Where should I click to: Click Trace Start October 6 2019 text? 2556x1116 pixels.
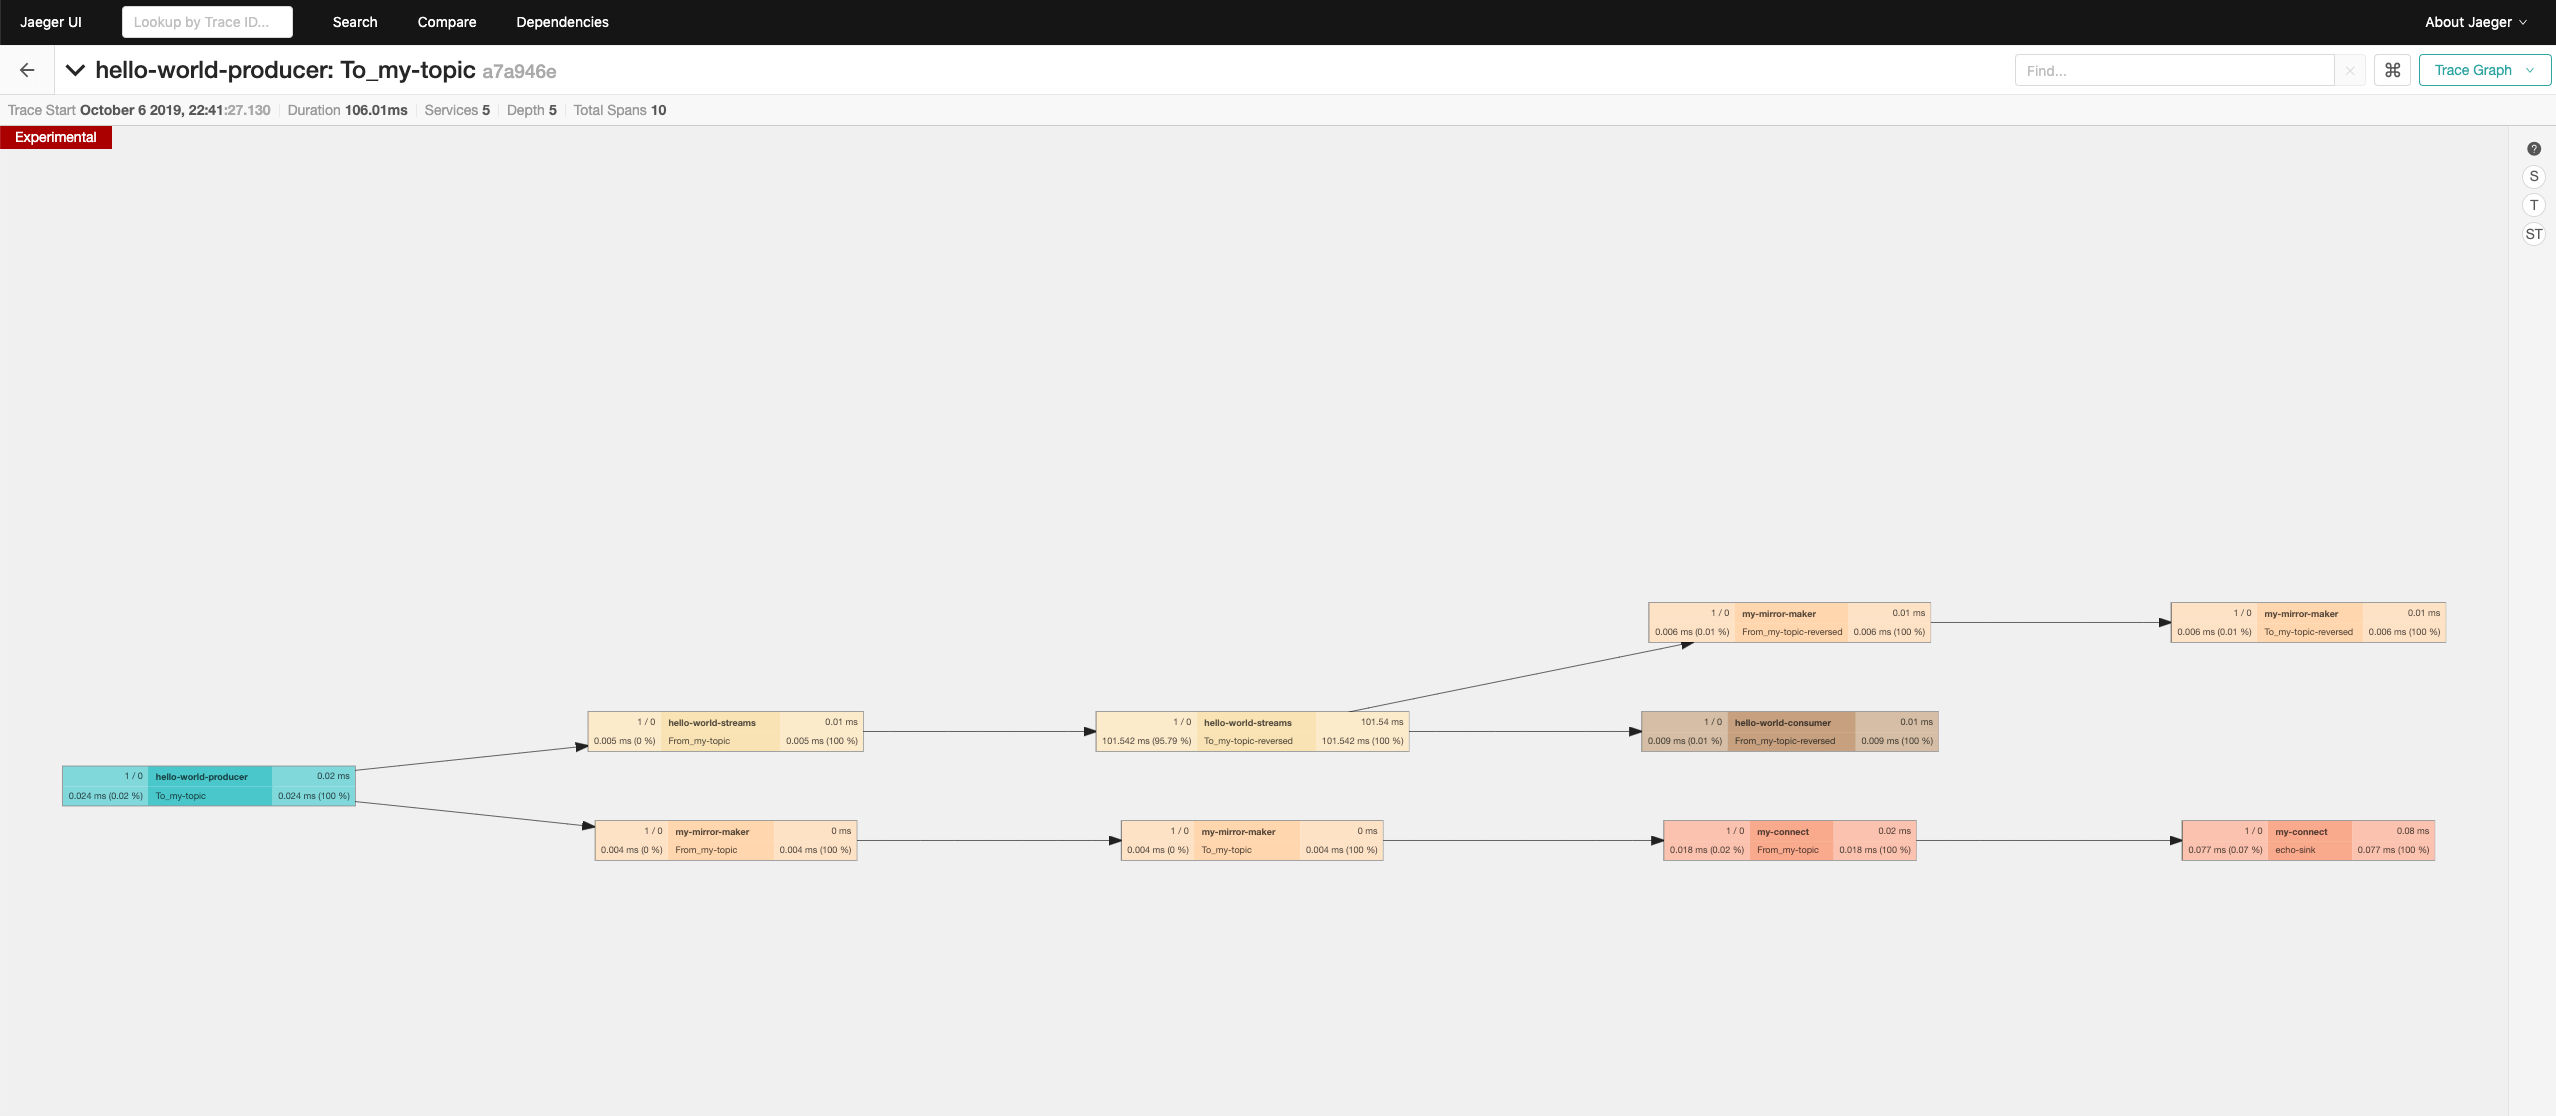click(139, 110)
